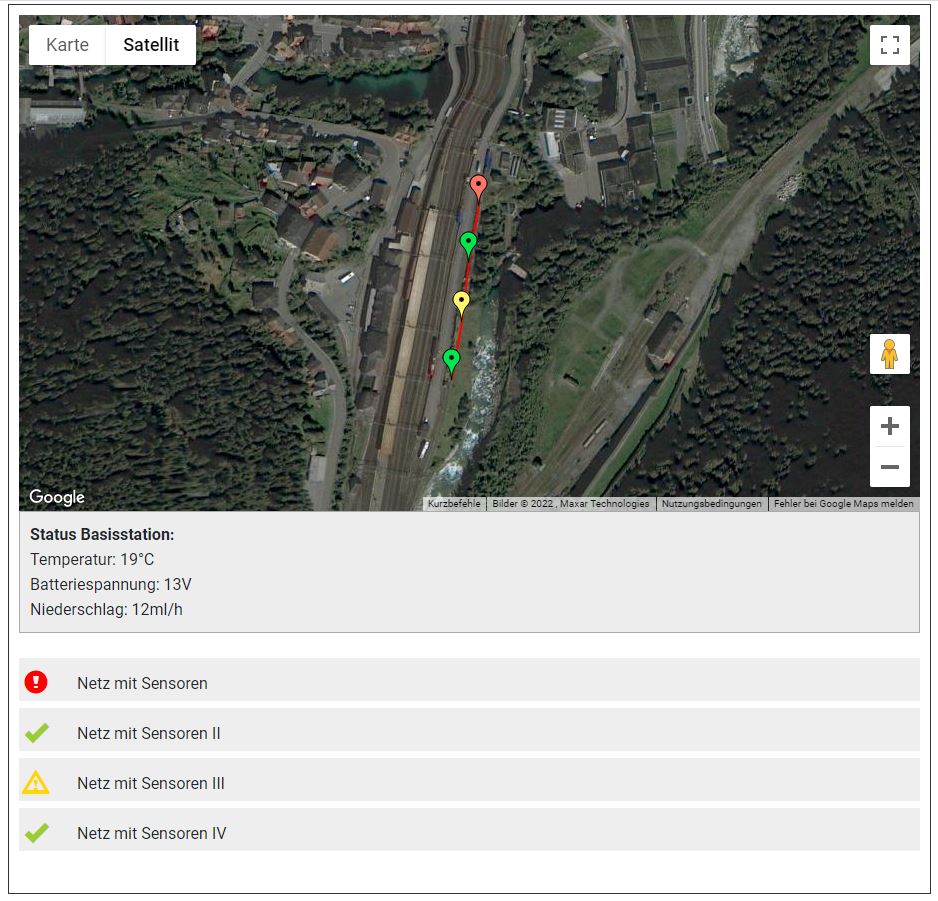Switch to Karte map view
This screenshot has height=901, width=938.
[x=67, y=45]
